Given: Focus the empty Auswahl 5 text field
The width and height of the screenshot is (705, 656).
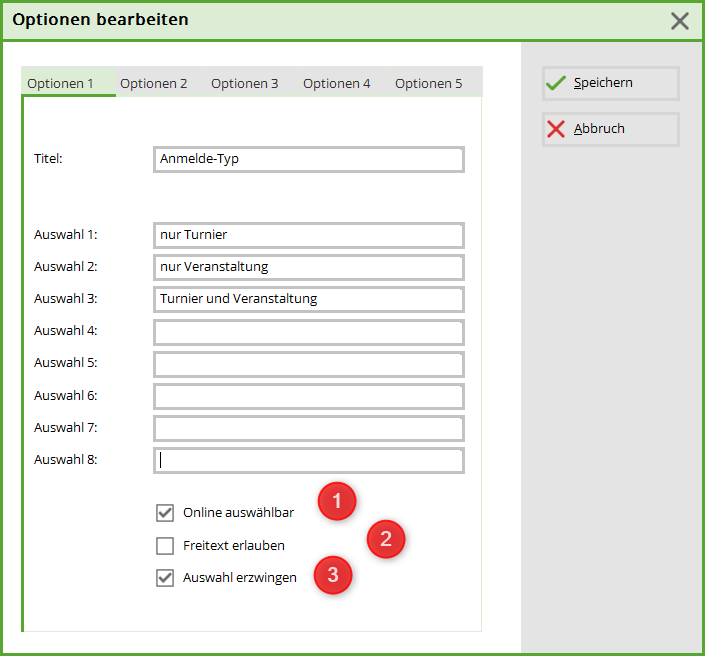Looking at the screenshot, I should 309,364.
